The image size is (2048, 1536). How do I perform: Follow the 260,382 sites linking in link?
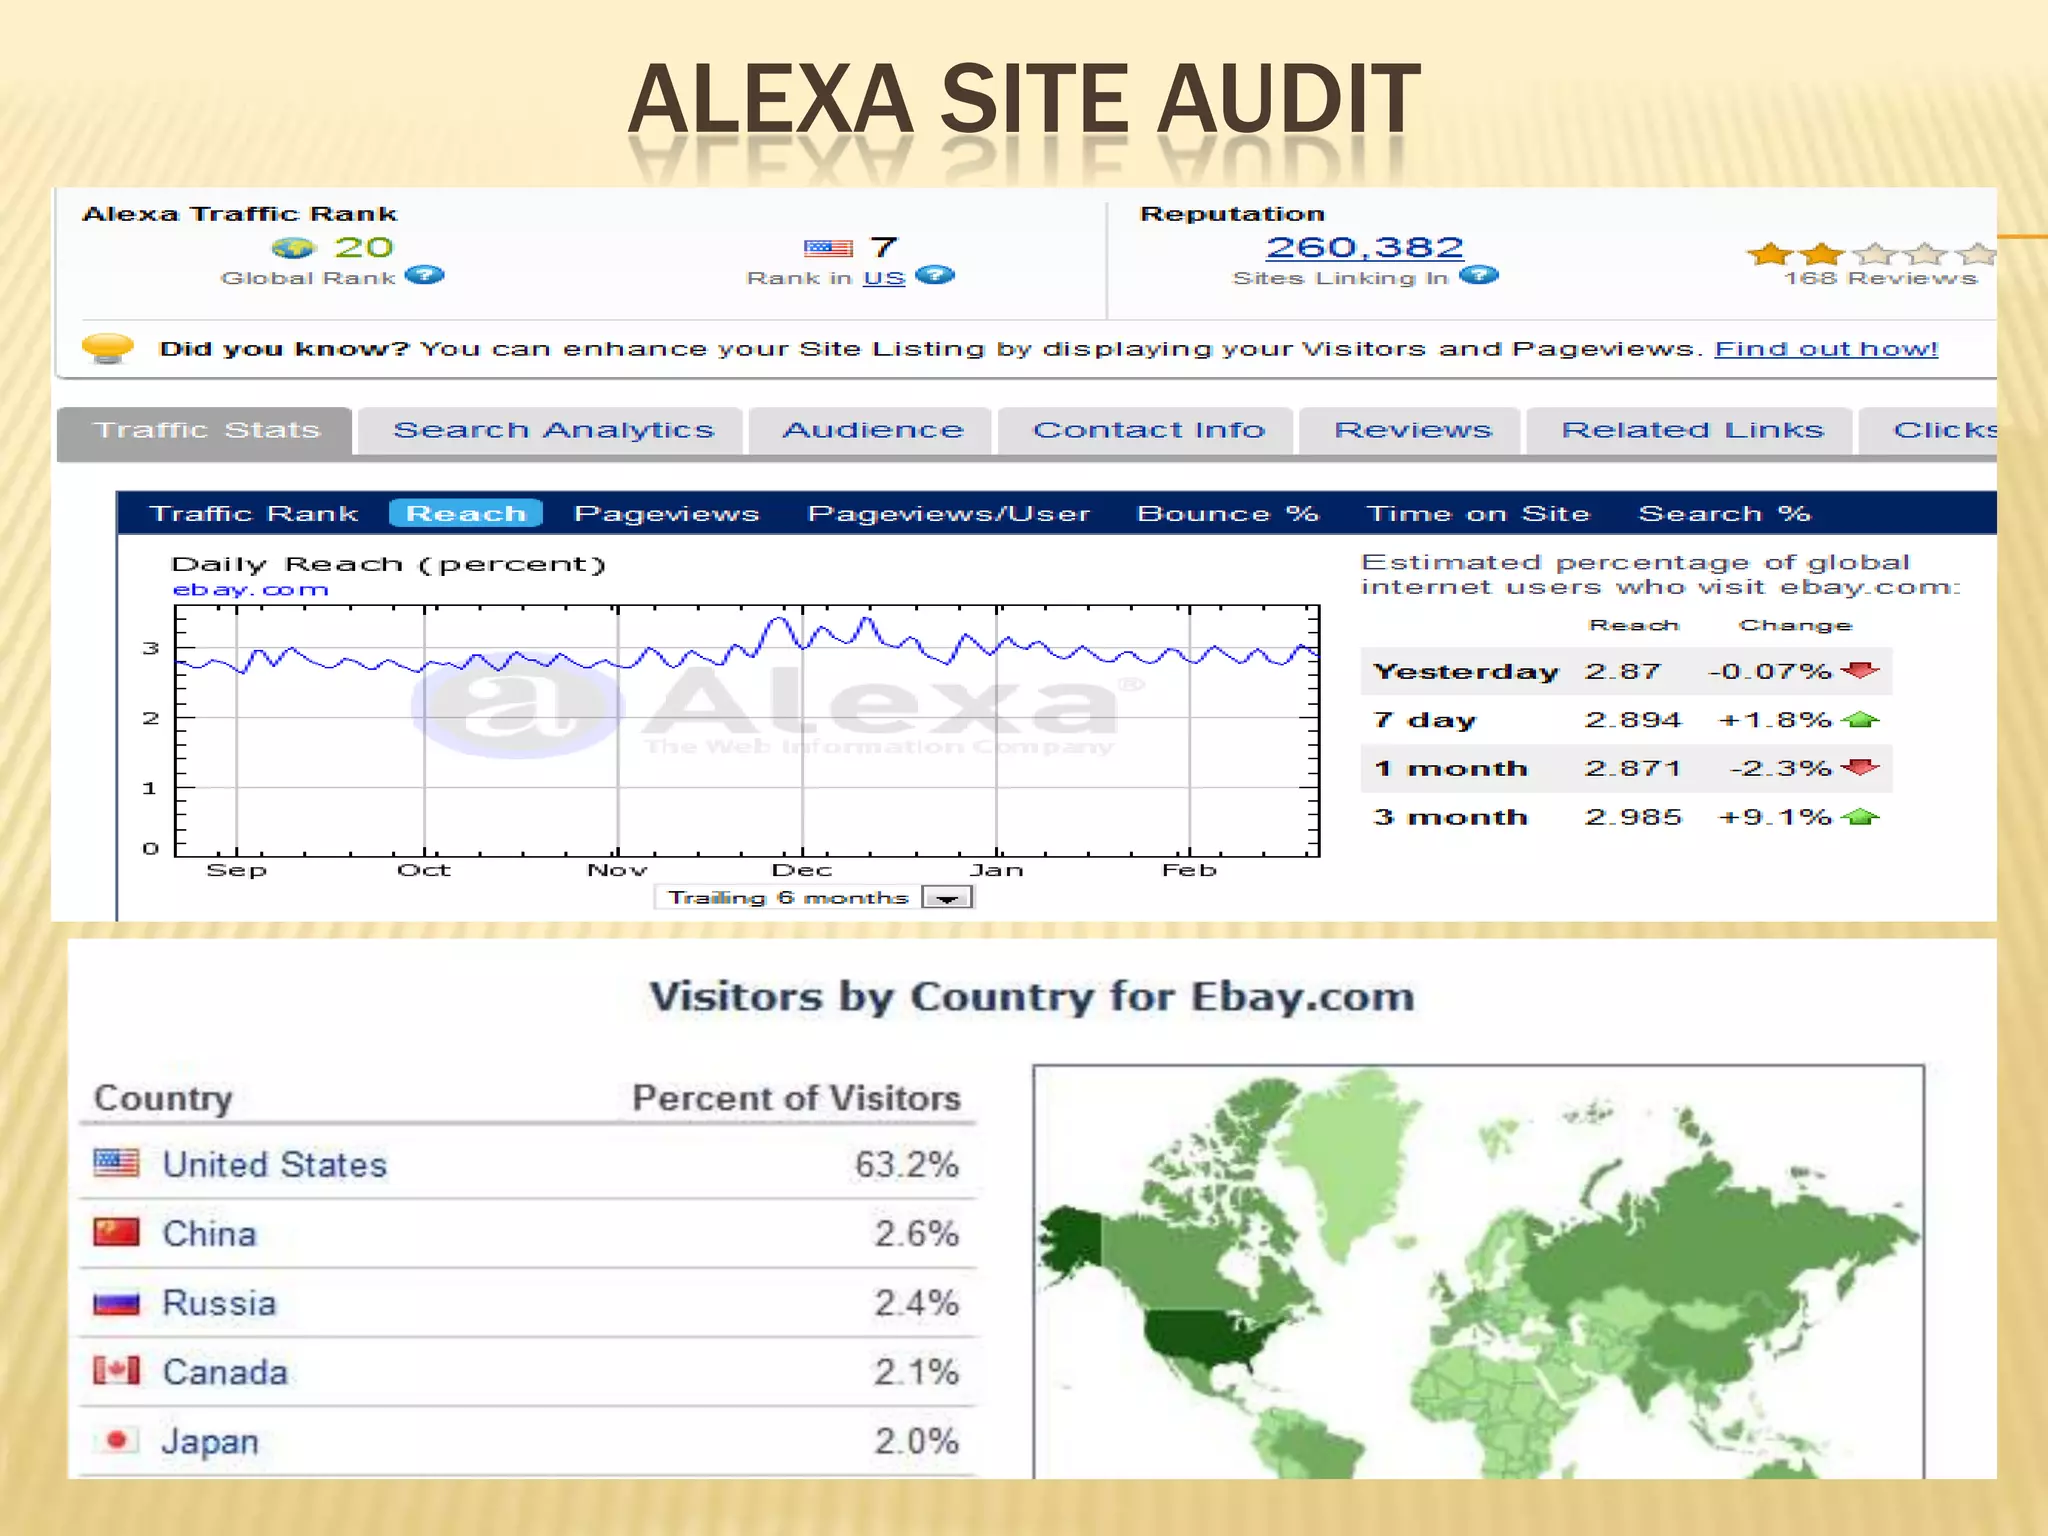[1365, 247]
